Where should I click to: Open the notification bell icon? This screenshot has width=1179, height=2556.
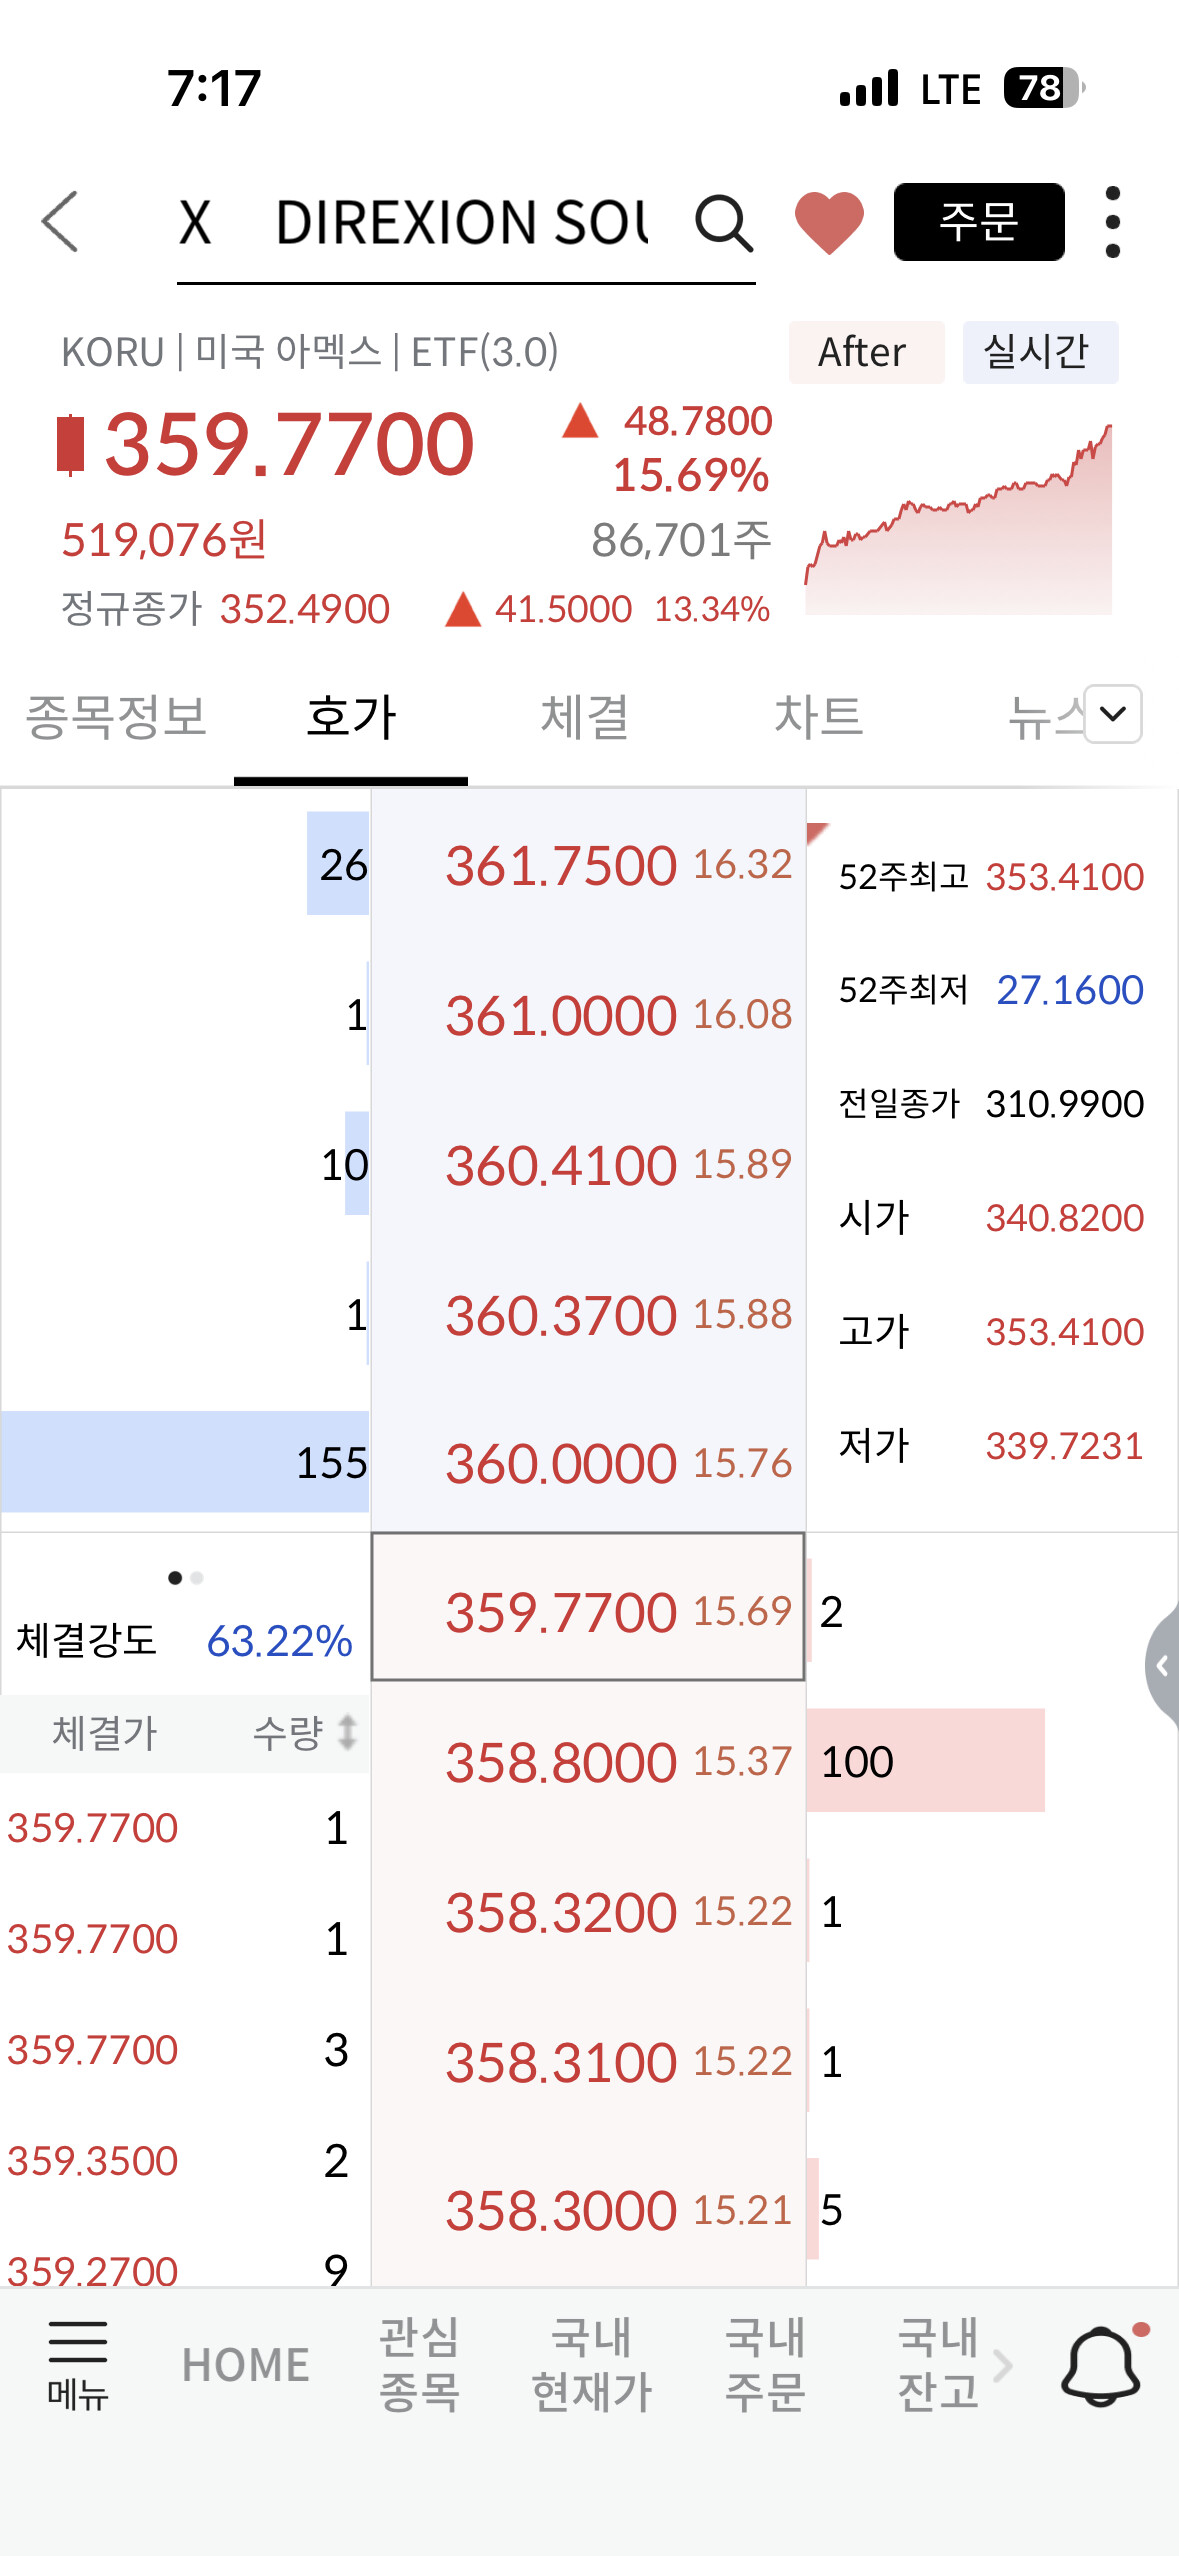[1101, 2366]
